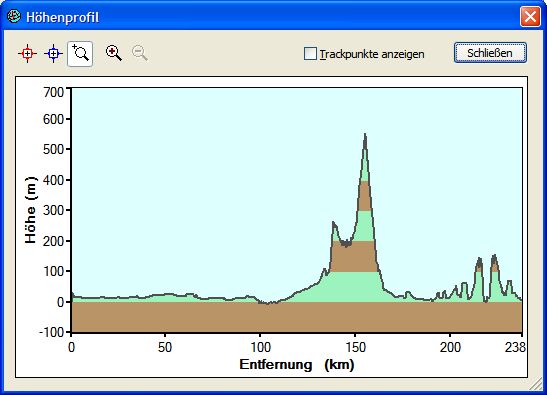Select the zoom-region magnifier tool
547x395 pixels.
pyautogui.click(x=80, y=54)
